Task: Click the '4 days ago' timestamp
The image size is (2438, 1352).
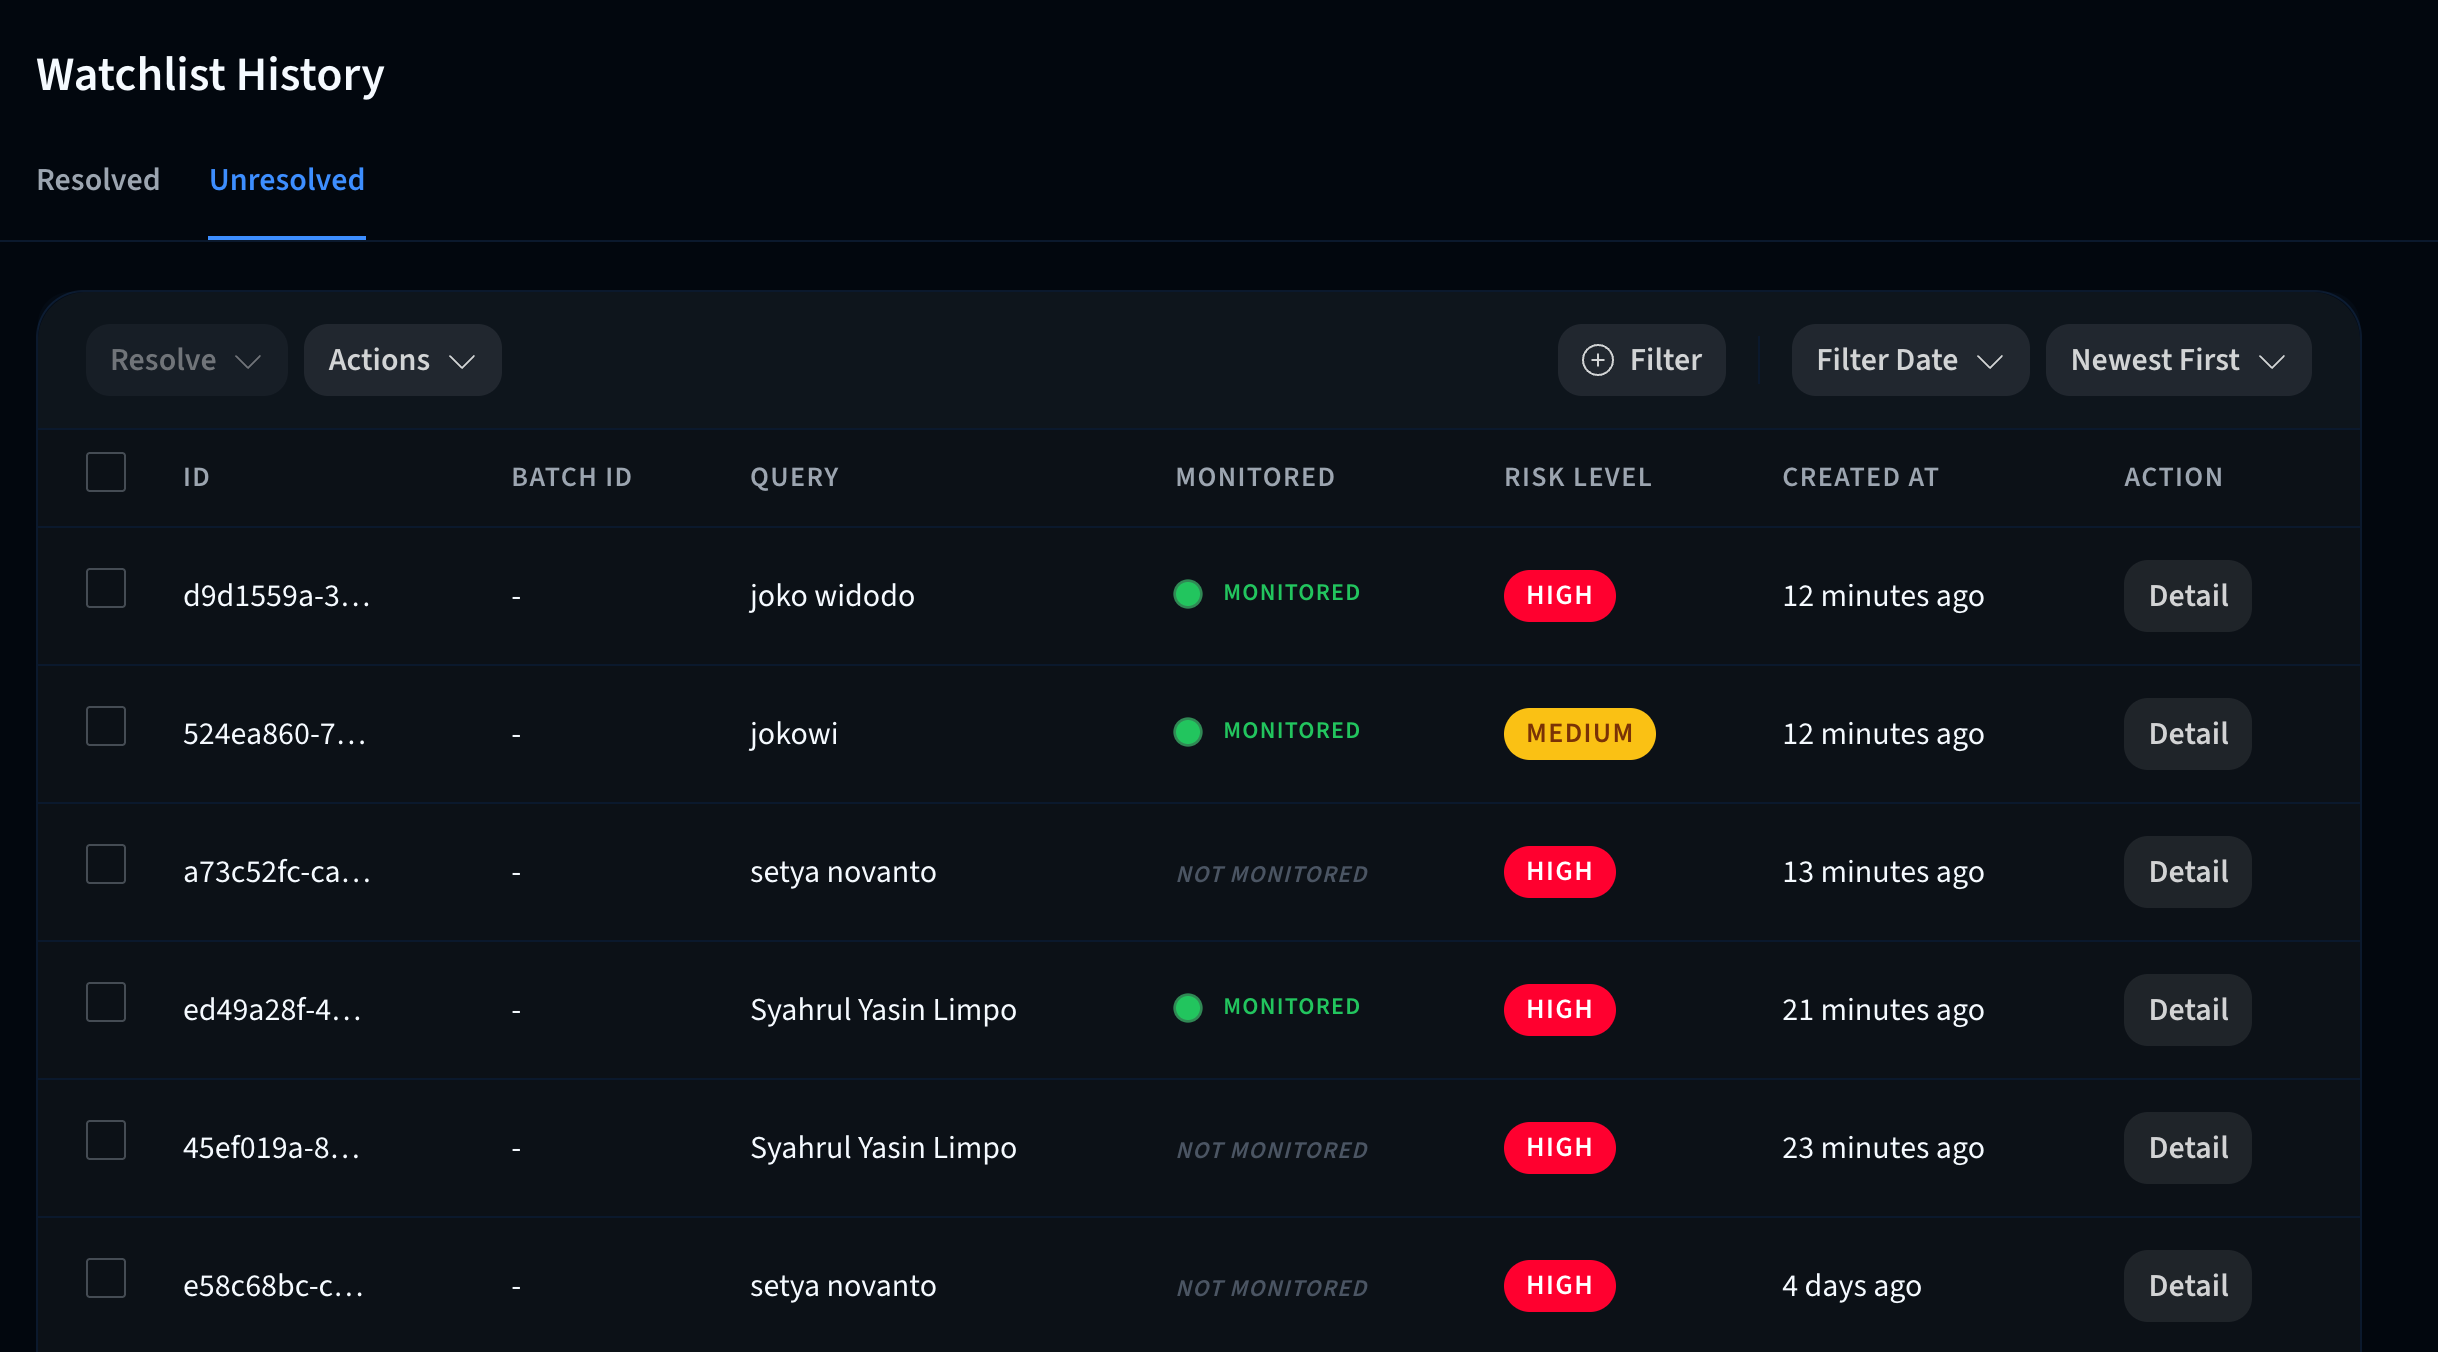Action: (1852, 1286)
